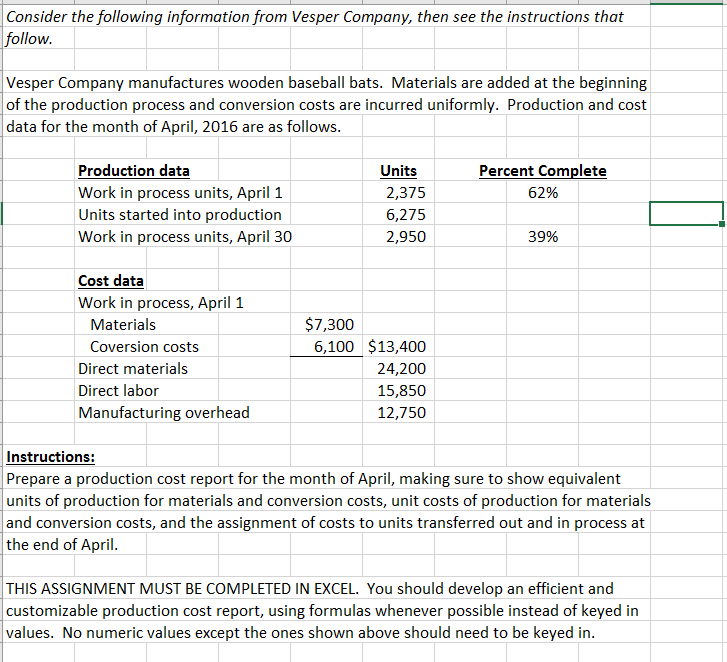This screenshot has width=727, height=662.
Task: Select the 39% percent complete cell
Action: click(x=543, y=236)
